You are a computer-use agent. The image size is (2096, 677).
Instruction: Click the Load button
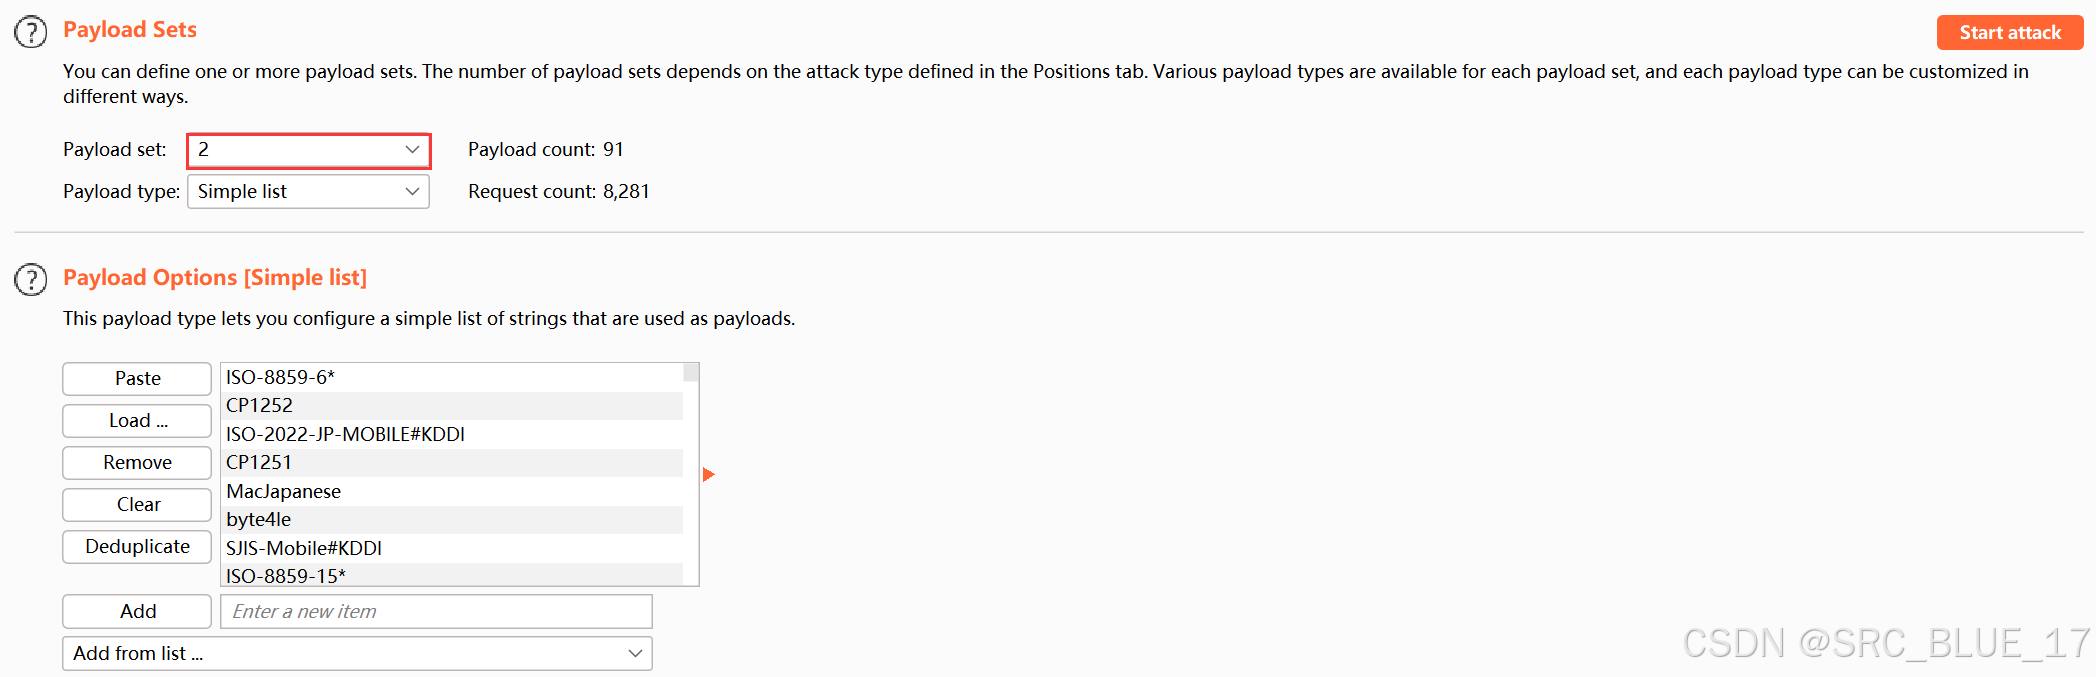tap(137, 421)
